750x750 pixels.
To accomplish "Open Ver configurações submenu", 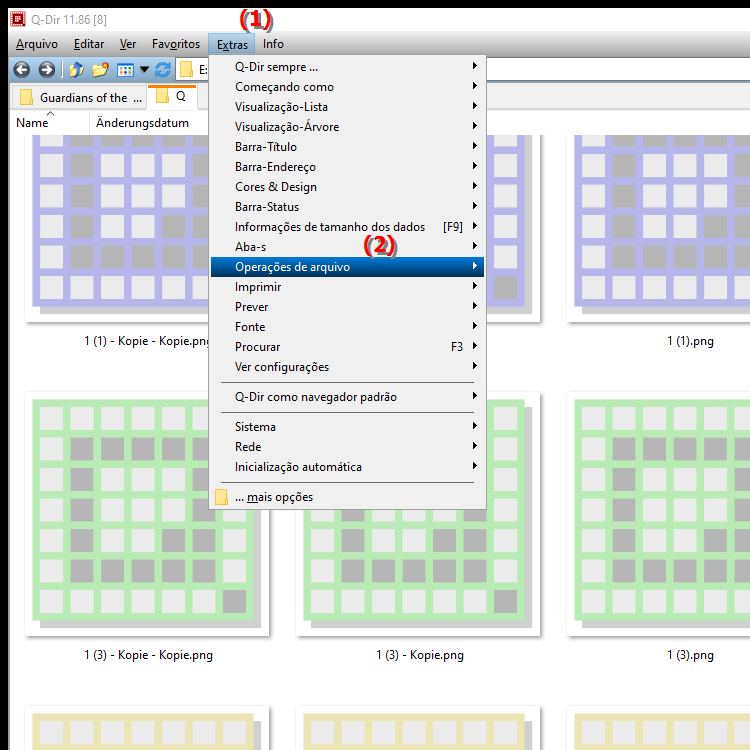I will tap(347, 367).
